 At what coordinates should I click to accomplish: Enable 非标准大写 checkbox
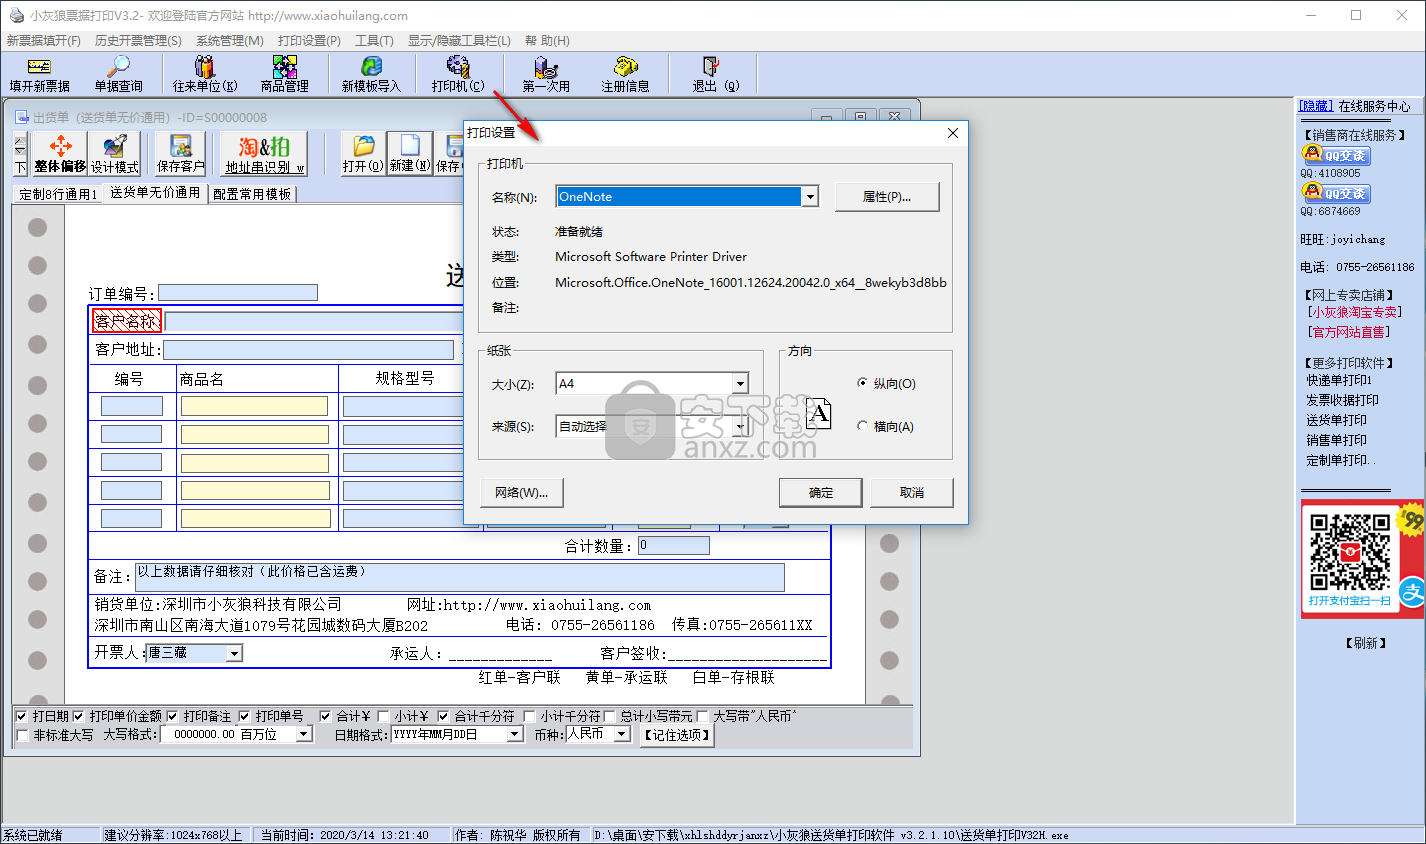point(23,735)
